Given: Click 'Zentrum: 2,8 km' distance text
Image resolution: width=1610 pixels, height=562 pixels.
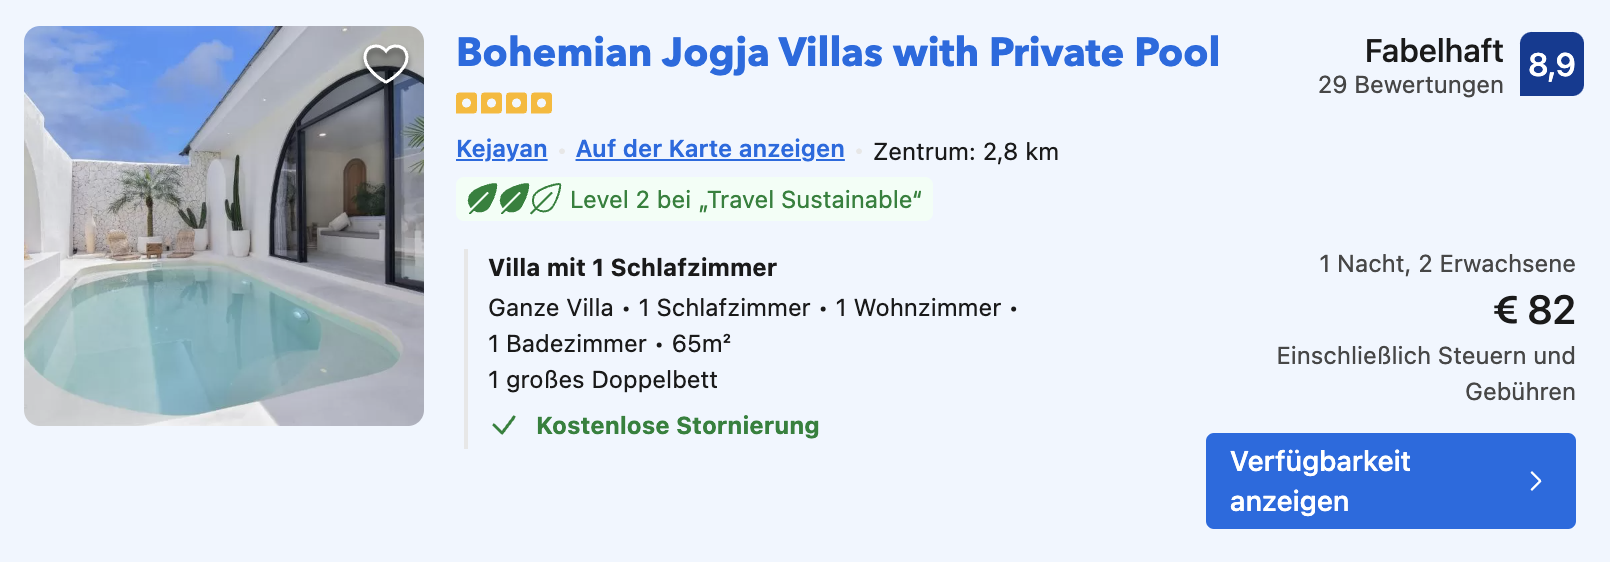Looking at the screenshot, I should [966, 152].
